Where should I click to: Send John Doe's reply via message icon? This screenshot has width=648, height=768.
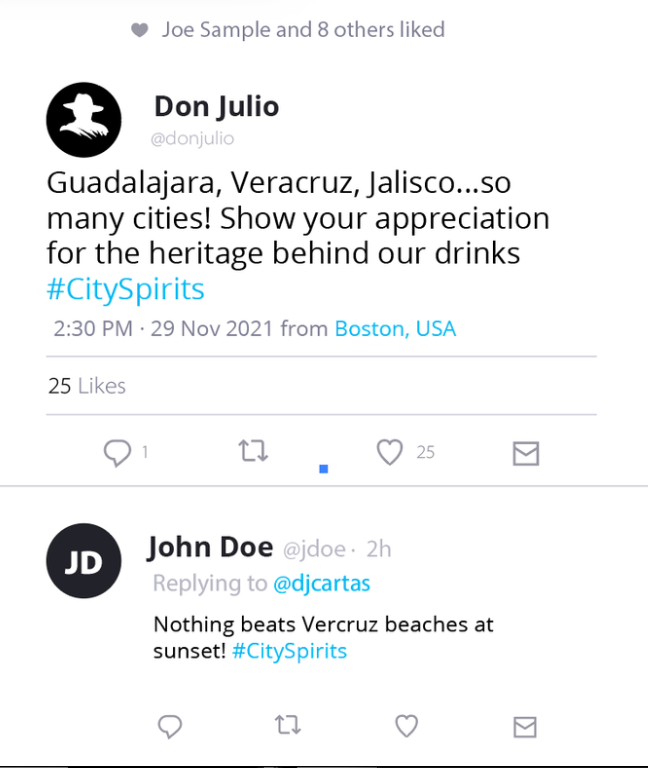[x=525, y=725]
